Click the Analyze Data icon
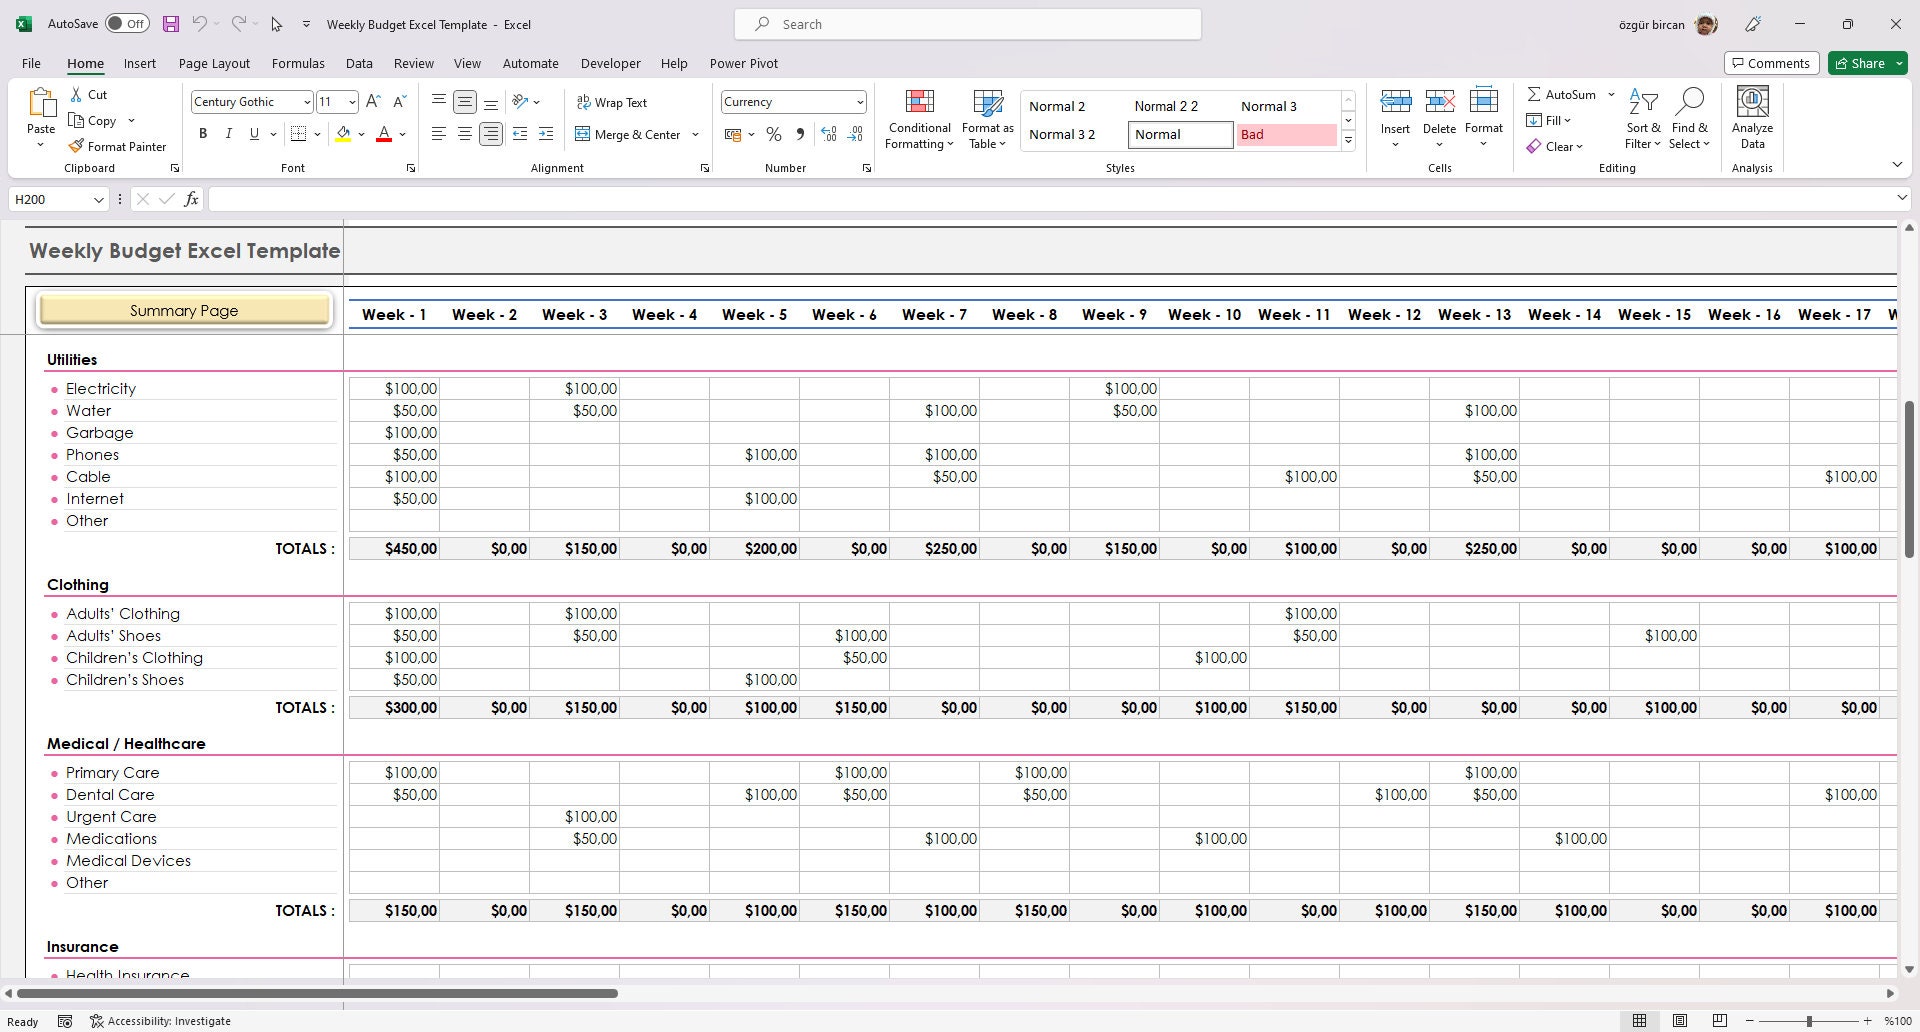This screenshot has height=1032, width=1920. click(1752, 102)
